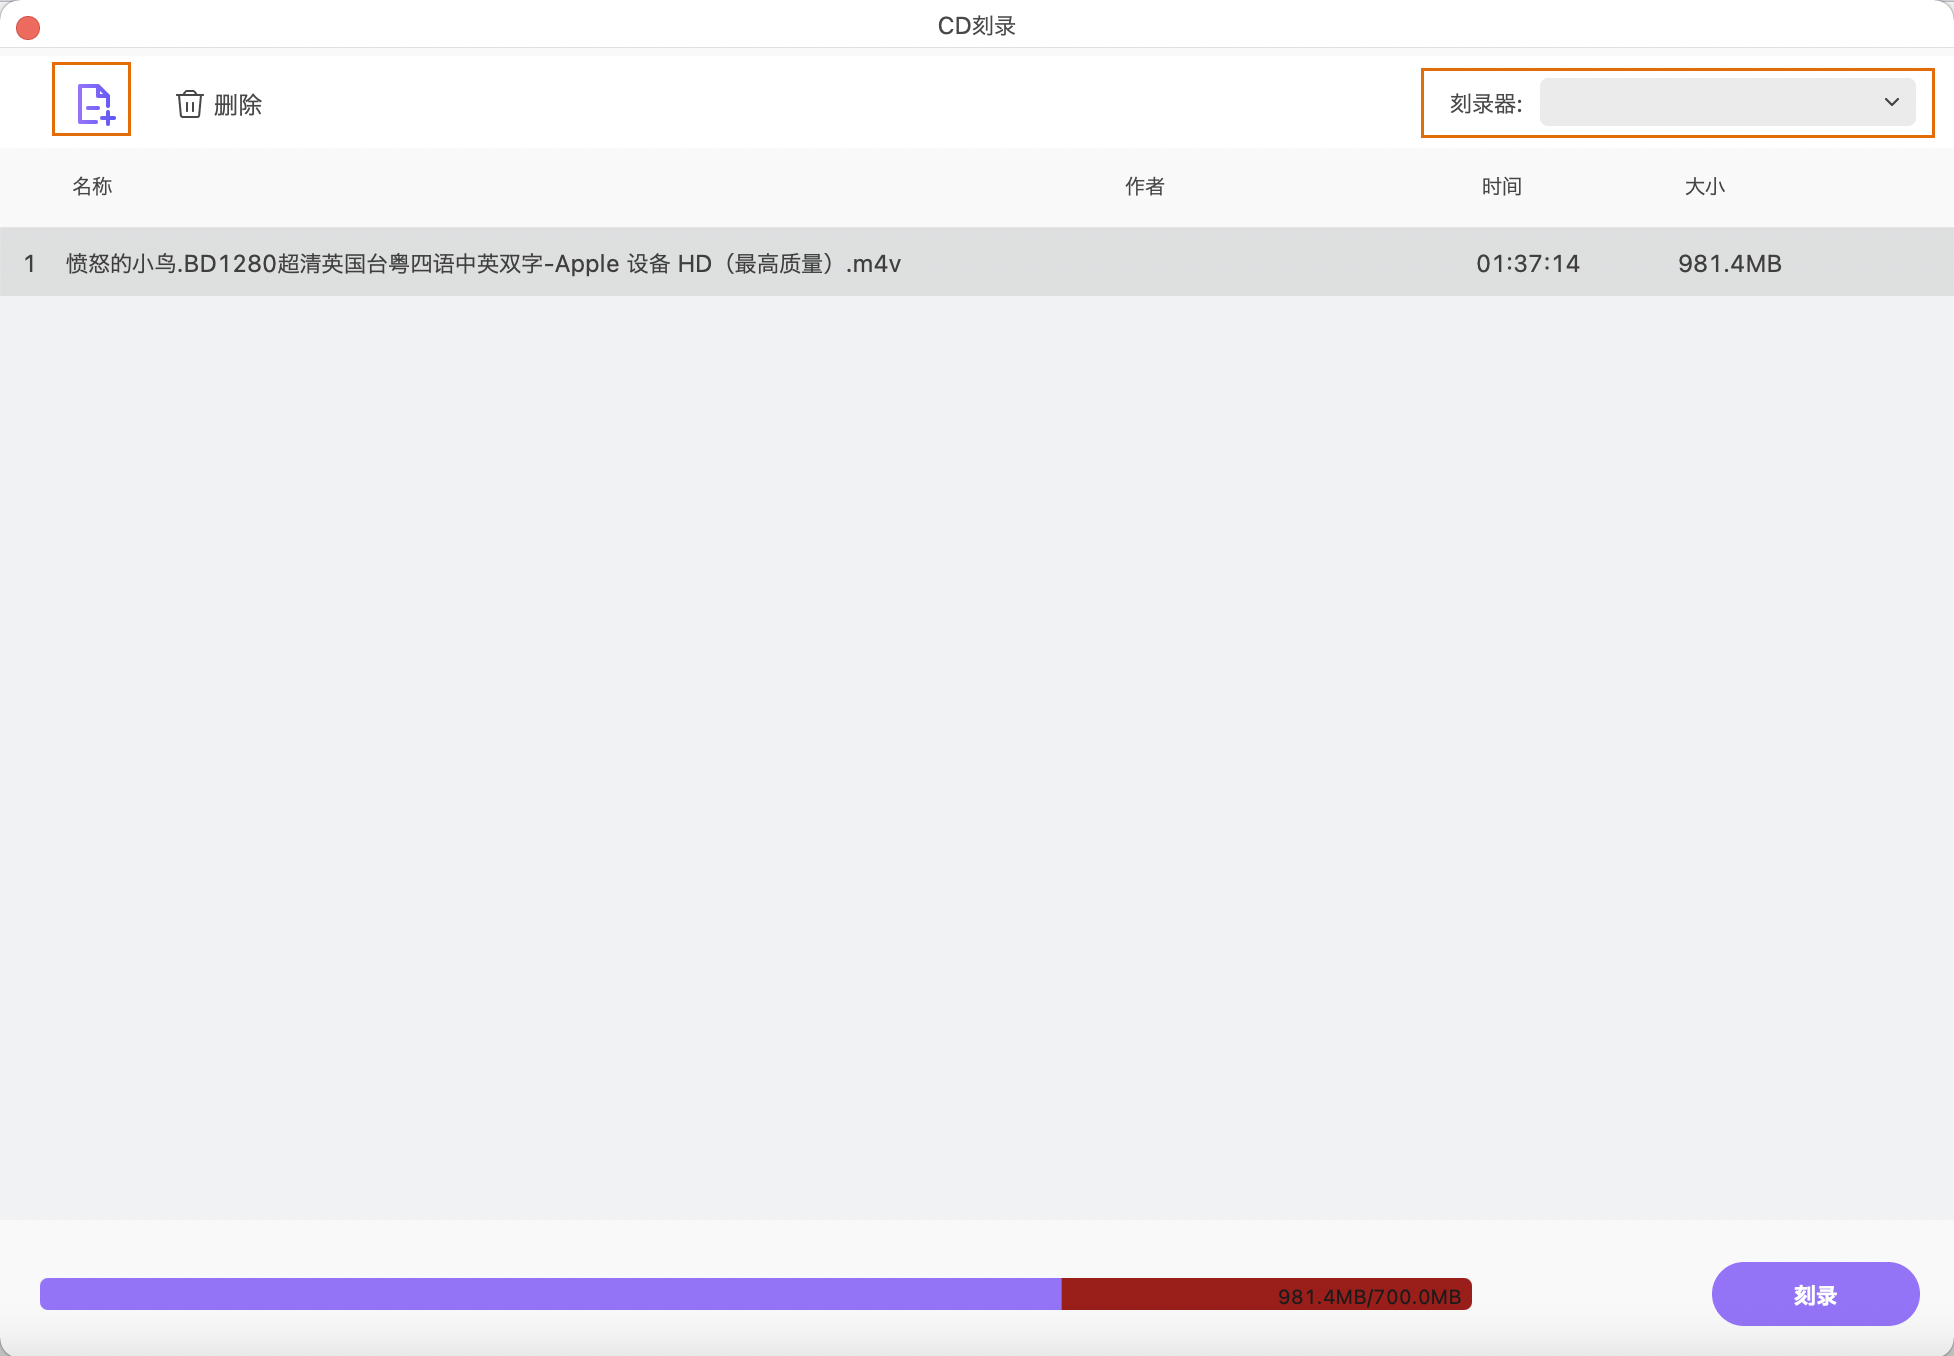Sort by 大小 column header
Screen dimensions: 1954x1356
click(x=1704, y=186)
